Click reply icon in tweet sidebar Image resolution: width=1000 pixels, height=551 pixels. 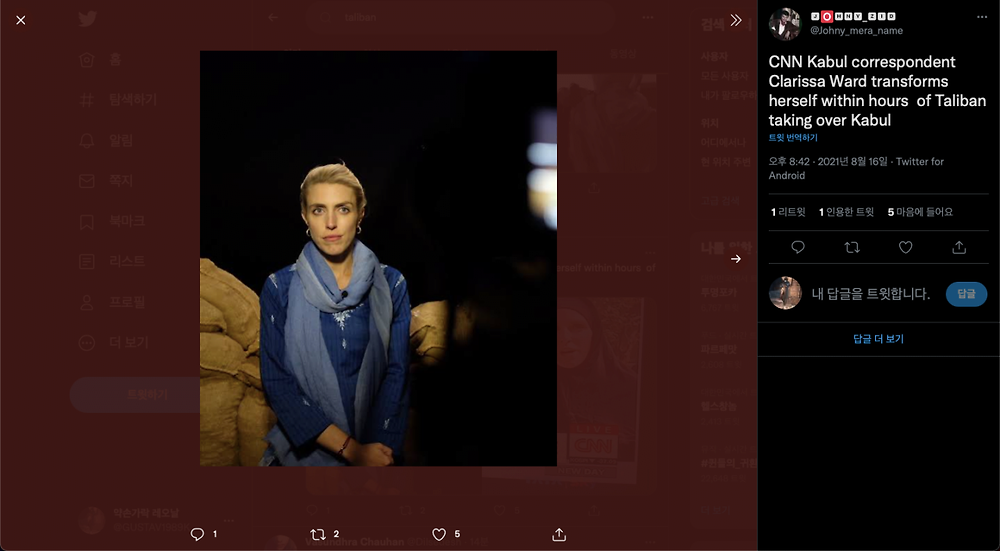(798, 247)
